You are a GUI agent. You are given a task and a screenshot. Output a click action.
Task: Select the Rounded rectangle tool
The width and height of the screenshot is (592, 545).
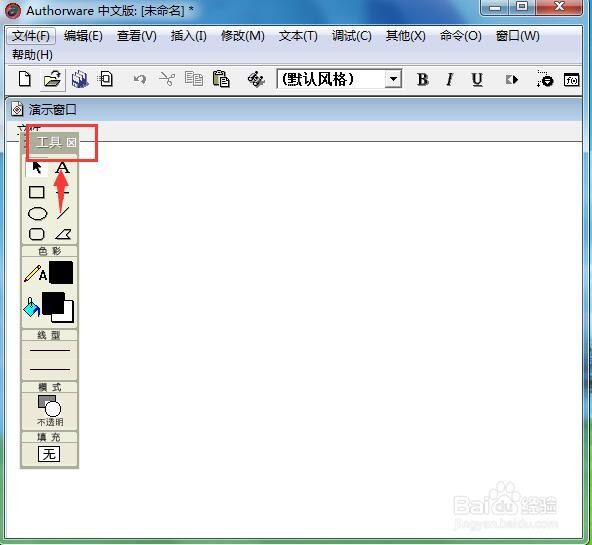coord(37,234)
